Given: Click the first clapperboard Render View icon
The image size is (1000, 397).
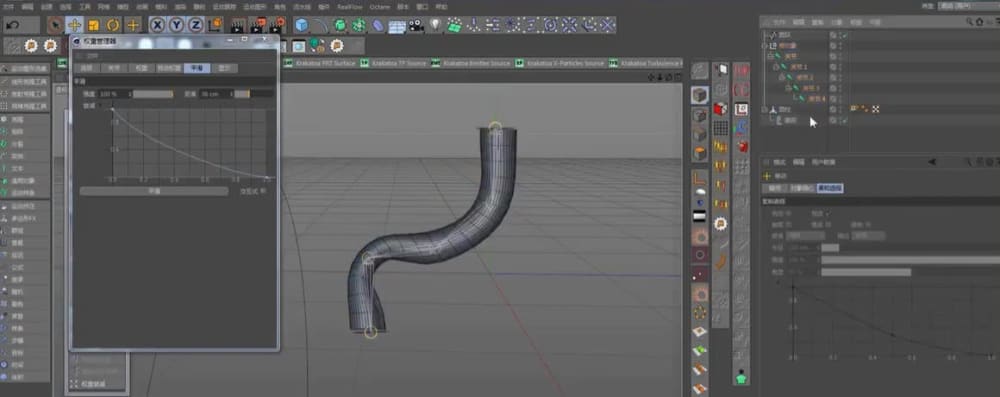Looking at the screenshot, I should (x=238, y=26).
